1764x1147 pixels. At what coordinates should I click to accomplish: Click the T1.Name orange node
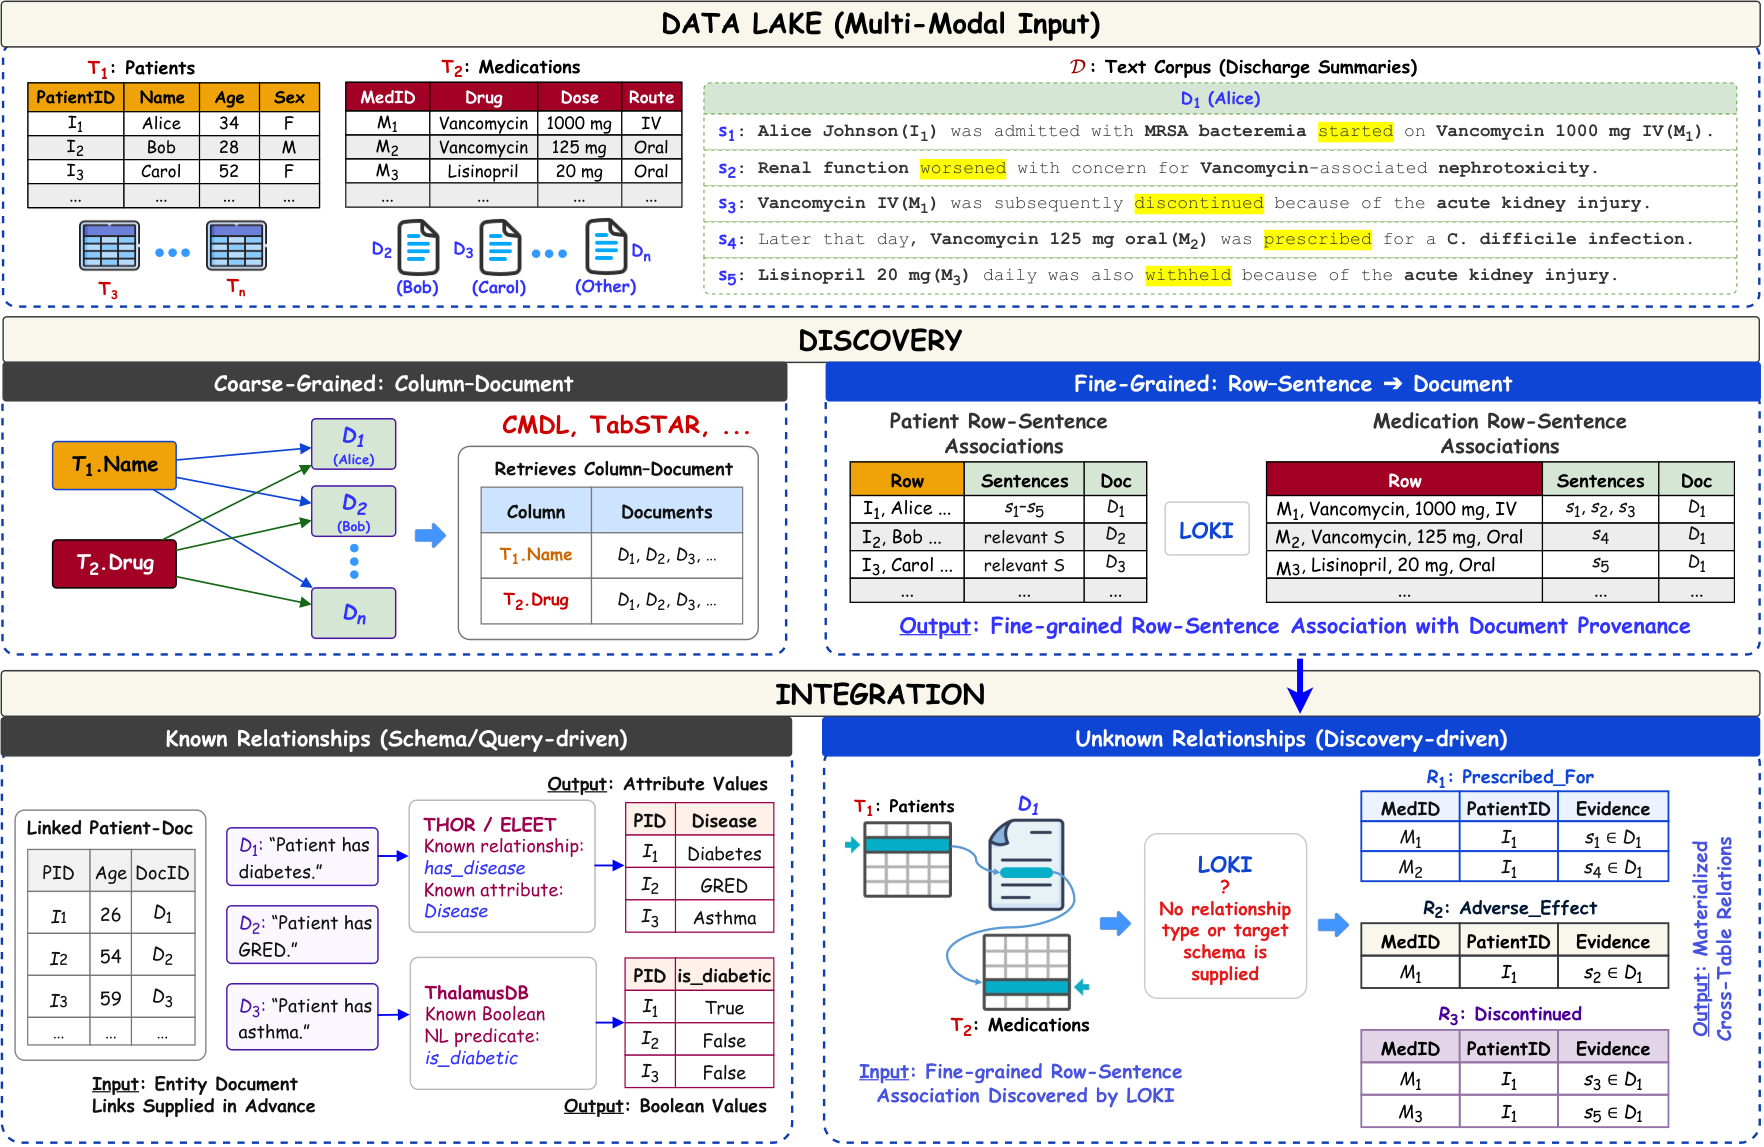(x=114, y=465)
